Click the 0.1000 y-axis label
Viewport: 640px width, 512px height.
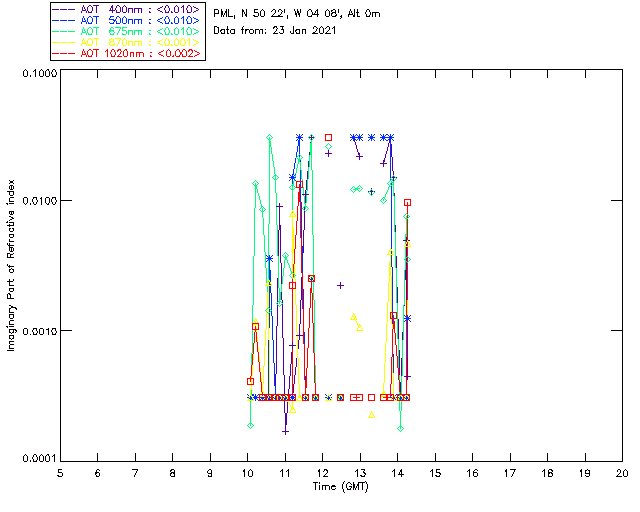39,73
